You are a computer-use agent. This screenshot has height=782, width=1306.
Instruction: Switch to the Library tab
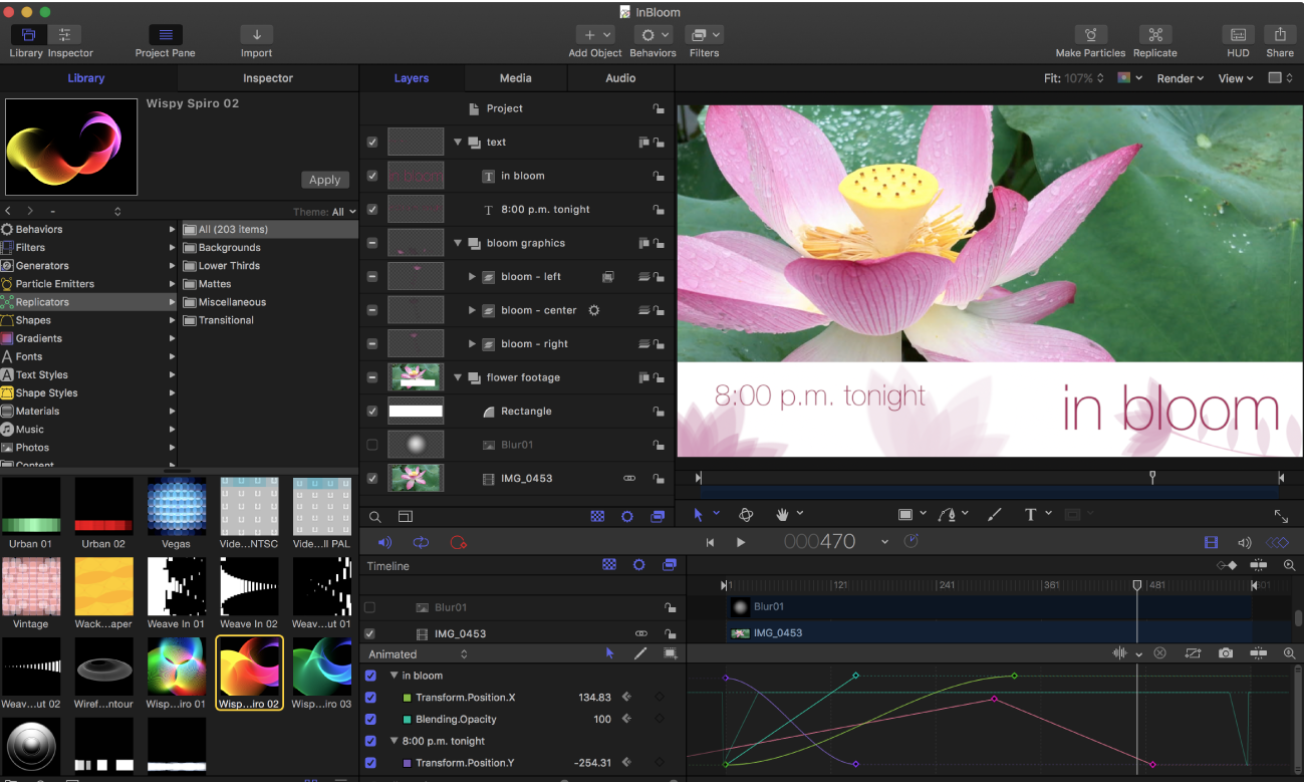tap(86, 78)
